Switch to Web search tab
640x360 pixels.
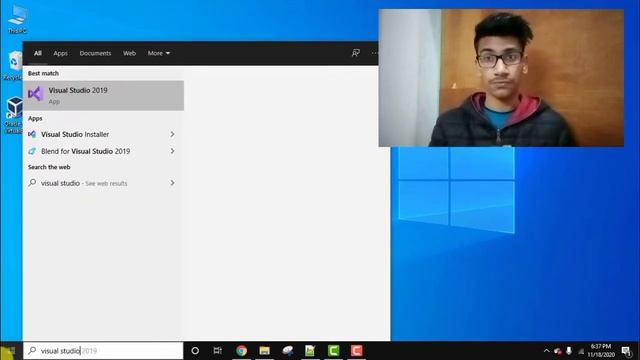click(x=129, y=53)
